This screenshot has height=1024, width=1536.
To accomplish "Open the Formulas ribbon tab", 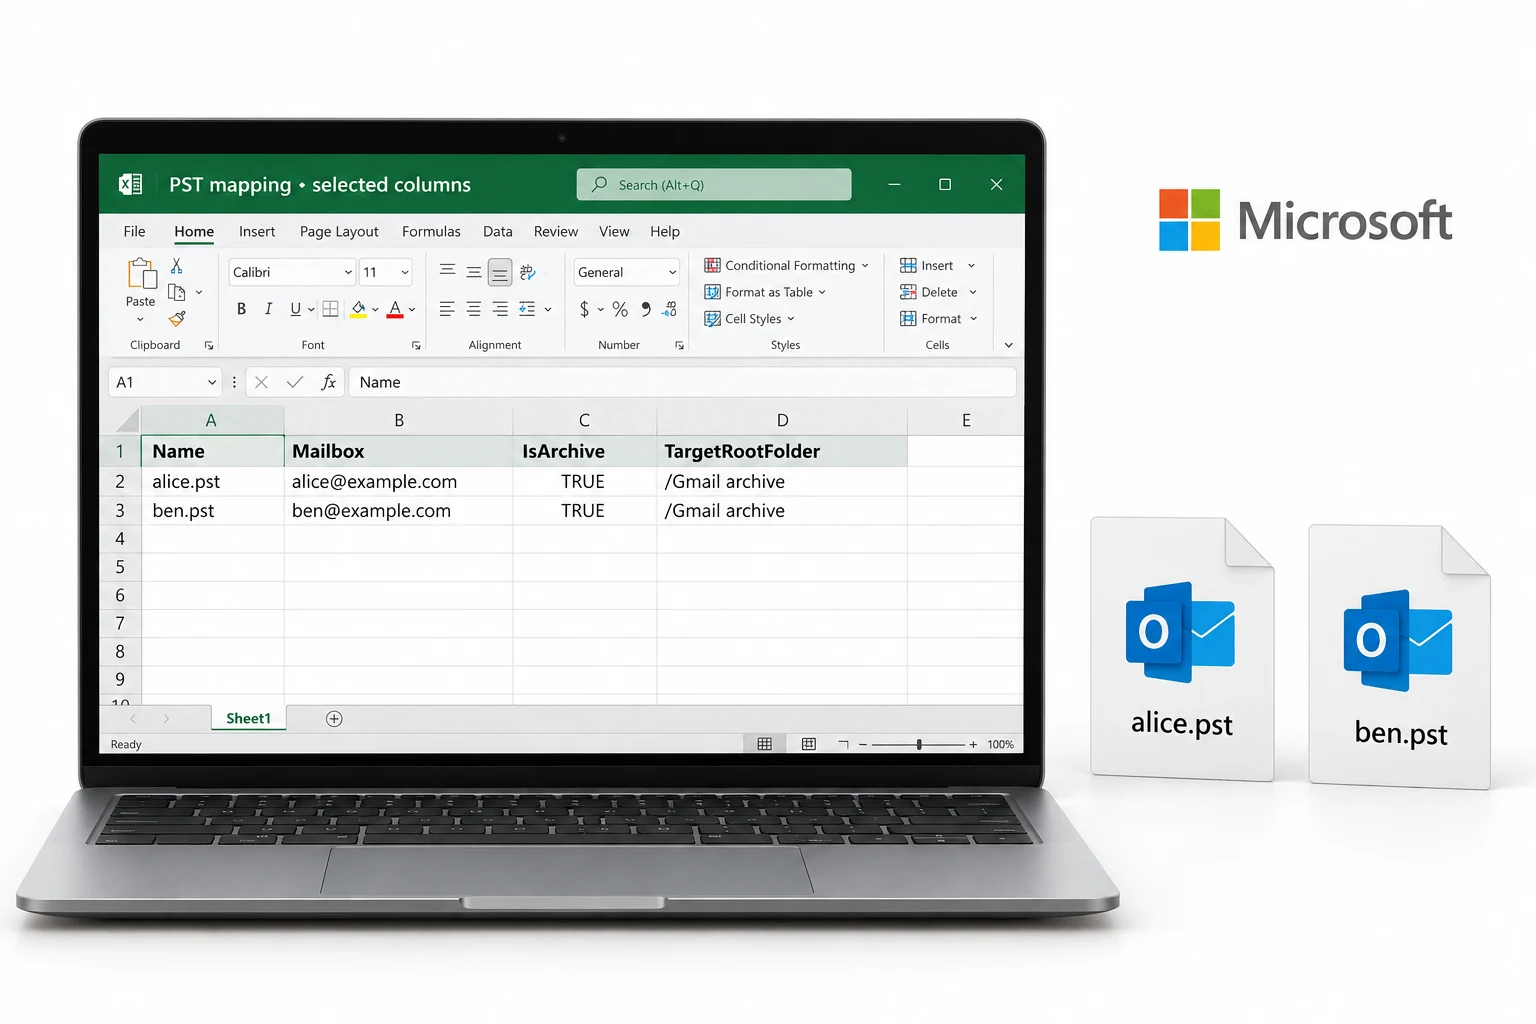I will click(x=431, y=231).
